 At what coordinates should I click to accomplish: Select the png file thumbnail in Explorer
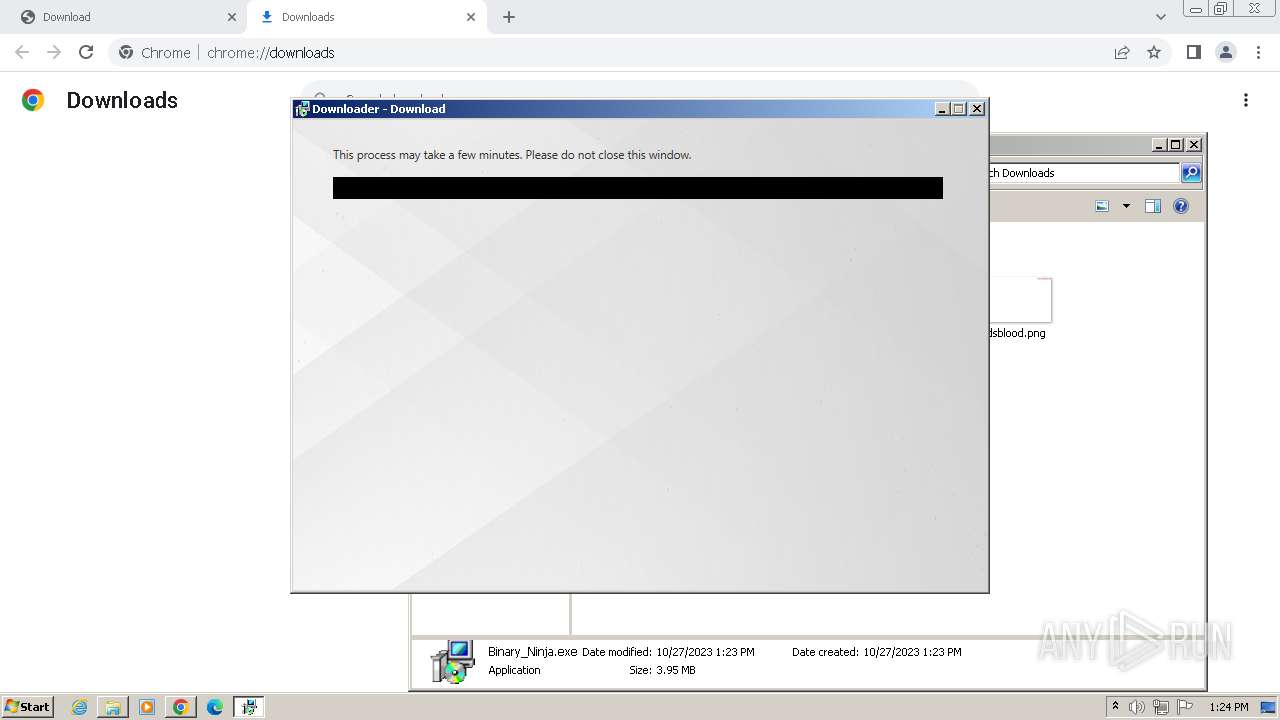pyautogui.click(x=1020, y=300)
